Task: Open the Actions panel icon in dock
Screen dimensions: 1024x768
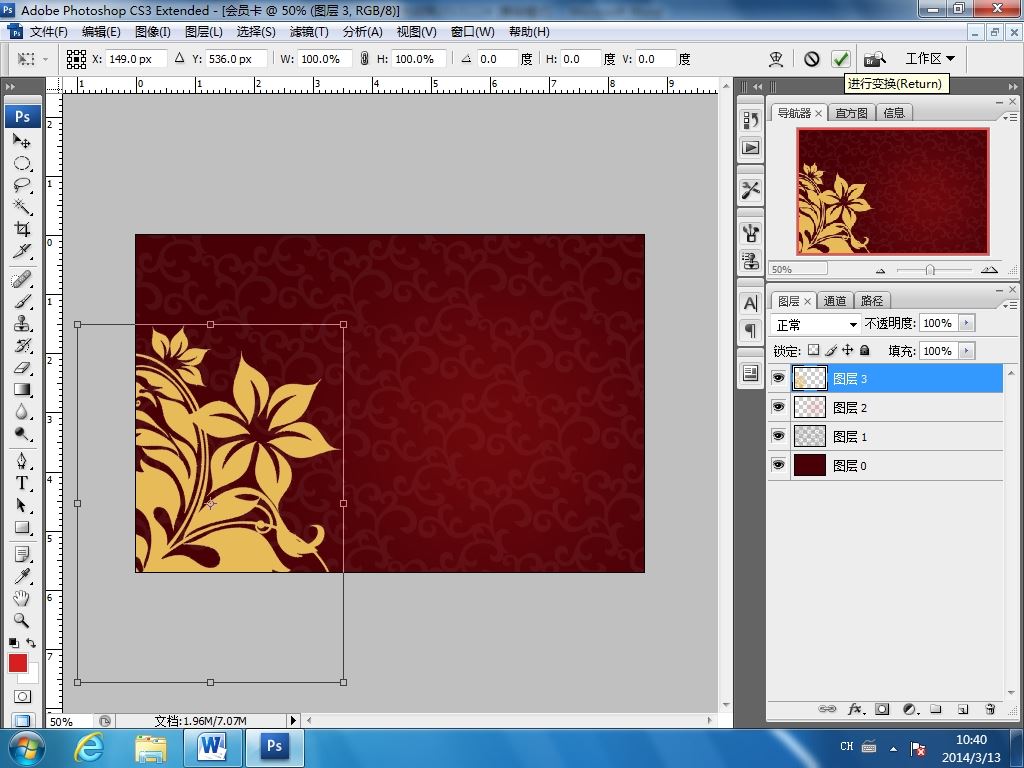Action: pyautogui.click(x=751, y=148)
